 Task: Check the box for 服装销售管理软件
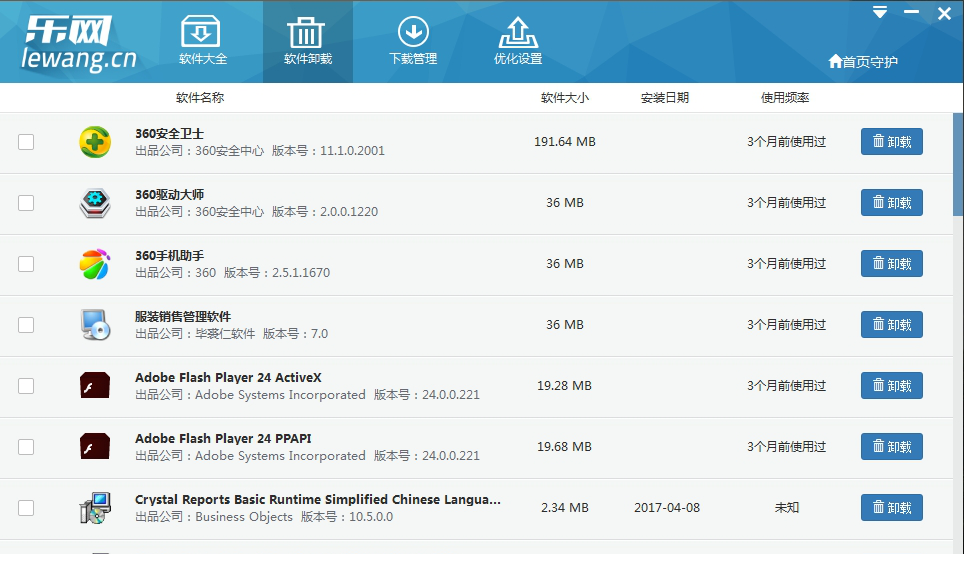[26, 325]
